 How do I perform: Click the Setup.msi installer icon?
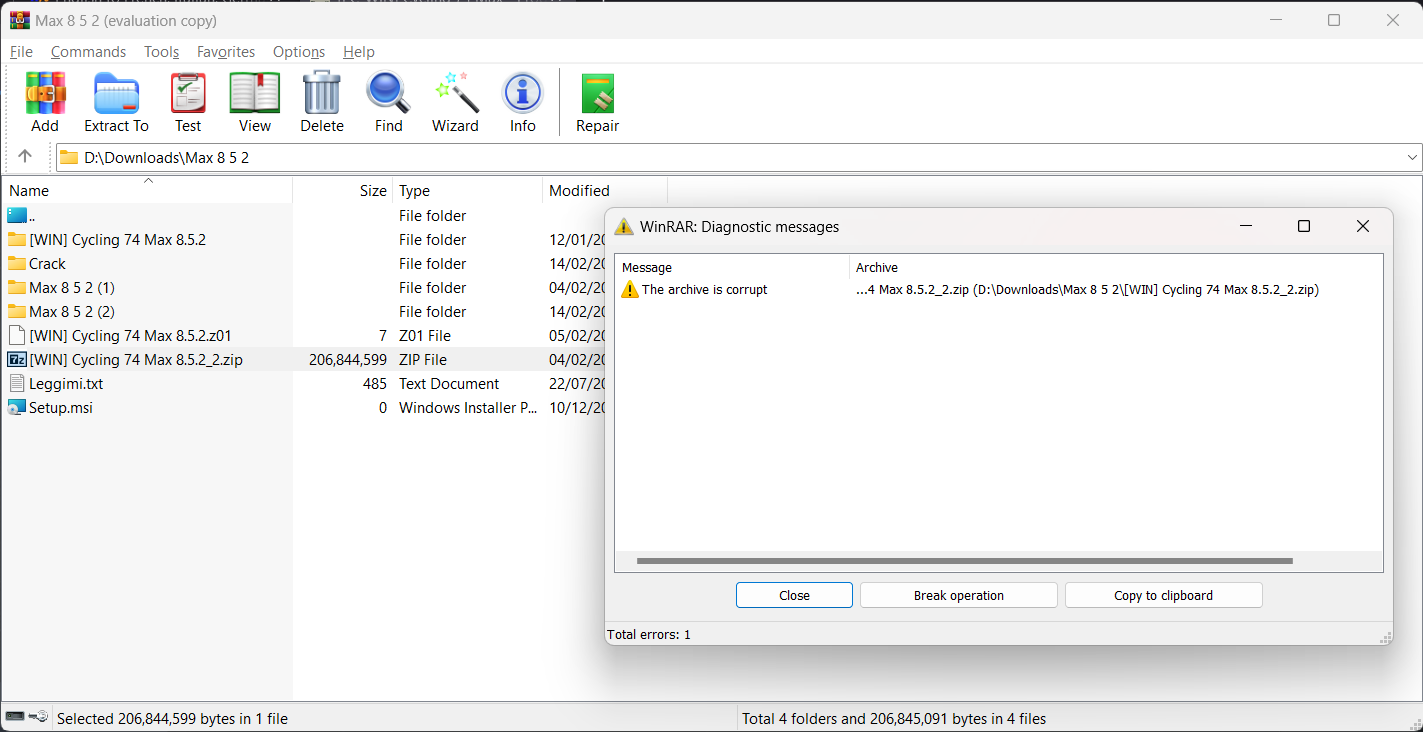click(16, 407)
